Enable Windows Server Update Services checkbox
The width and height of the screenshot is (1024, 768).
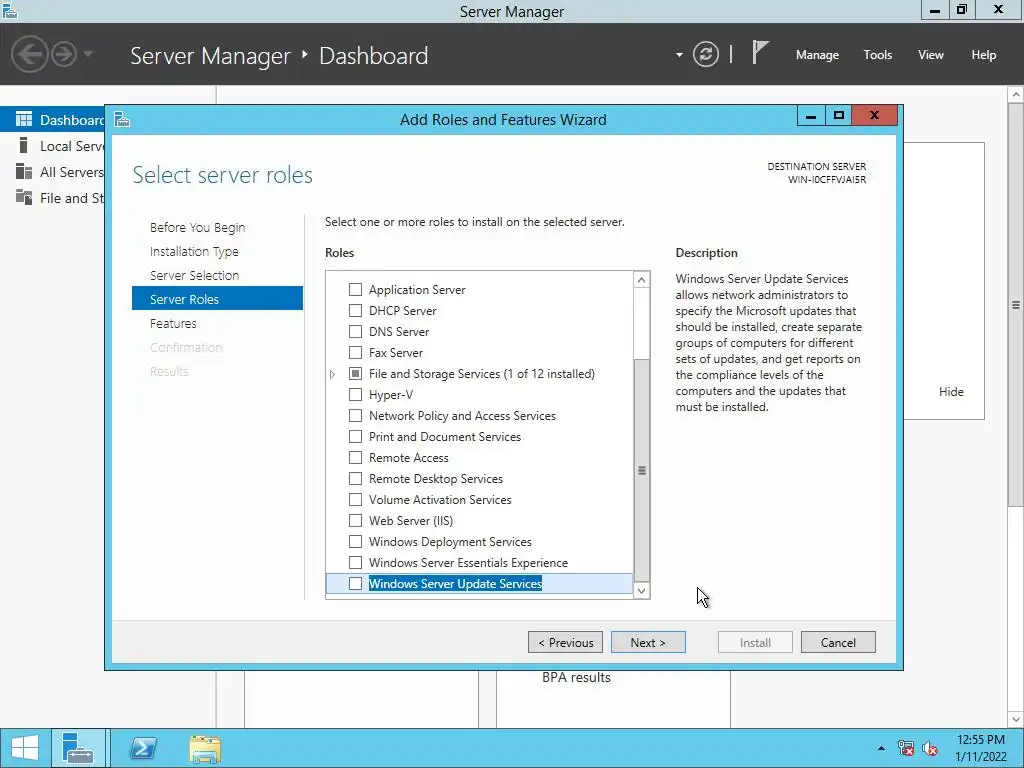(355, 583)
